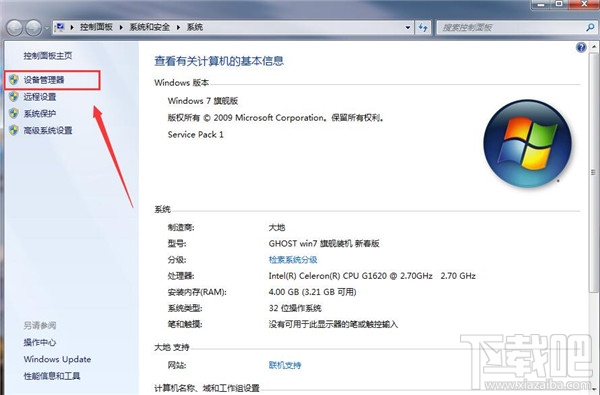Open 设备管理器 from the sidebar
This screenshot has height=395, width=600.
[44, 80]
